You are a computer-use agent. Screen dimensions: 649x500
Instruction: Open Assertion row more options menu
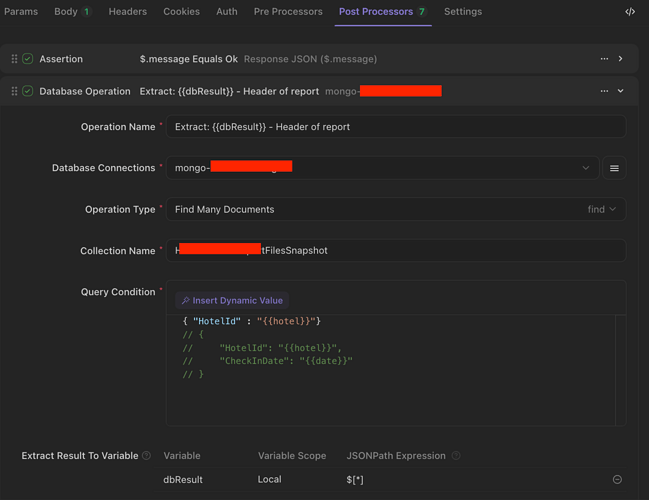click(604, 59)
